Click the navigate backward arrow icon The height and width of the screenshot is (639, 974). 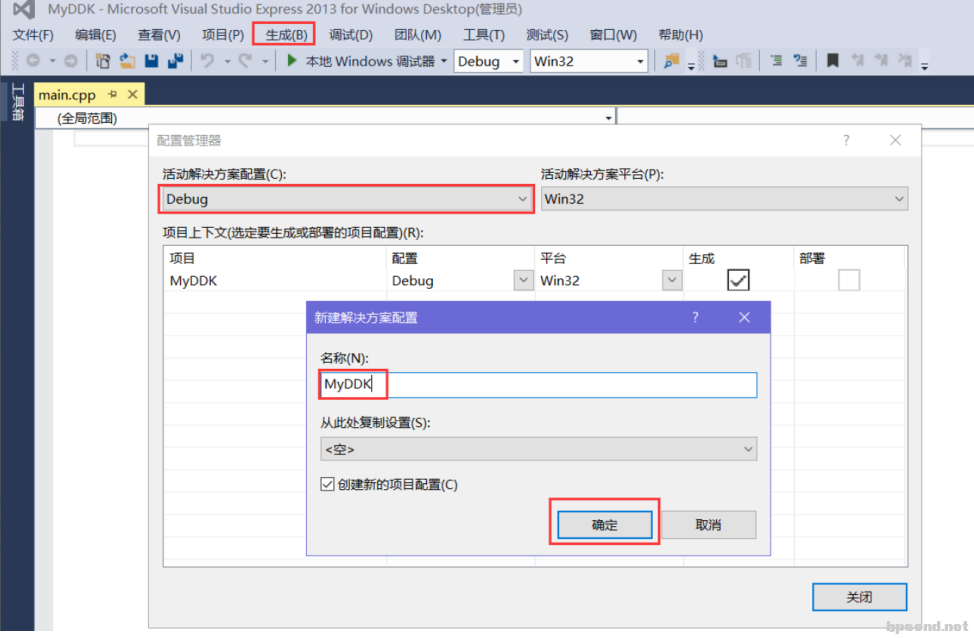pyautogui.click(x=34, y=61)
